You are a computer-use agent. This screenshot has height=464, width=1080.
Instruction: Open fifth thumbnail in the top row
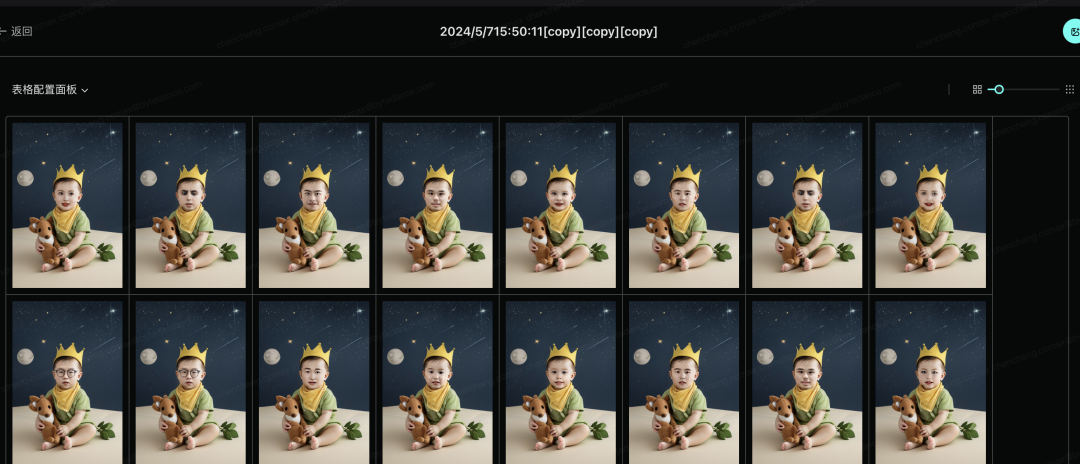[561, 205]
